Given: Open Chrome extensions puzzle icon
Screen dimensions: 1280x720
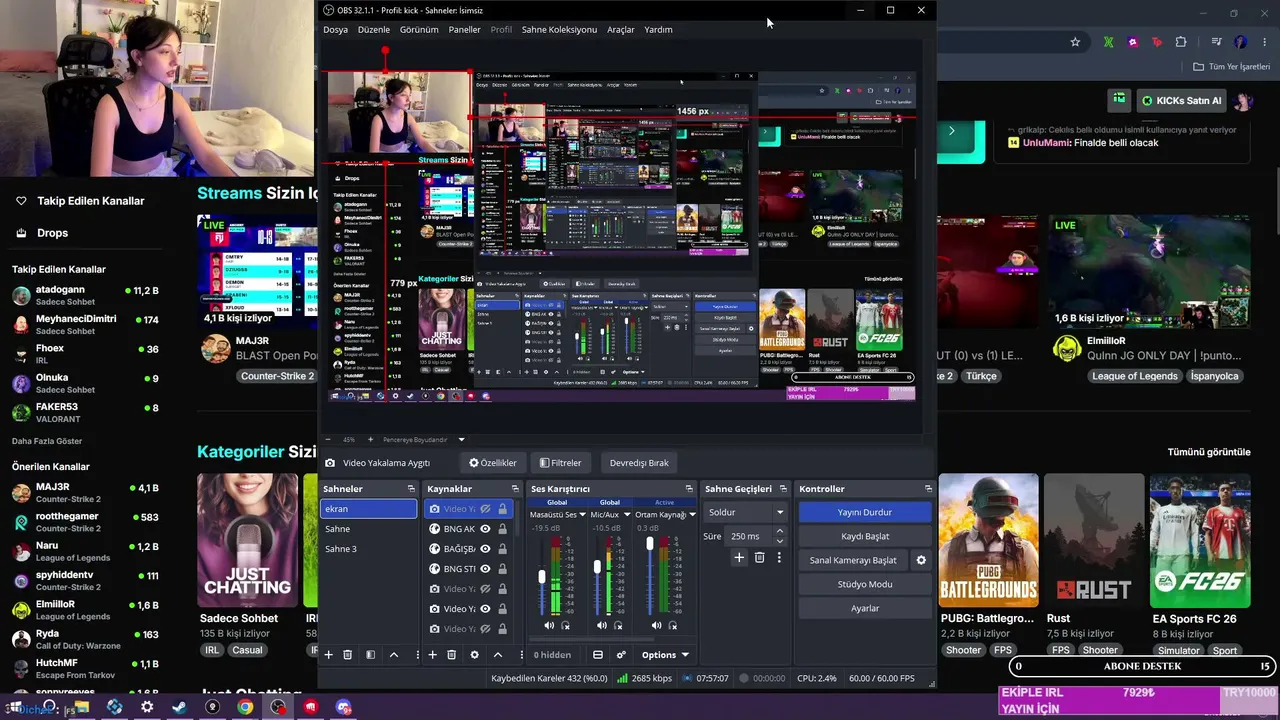Looking at the screenshot, I should (x=1181, y=42).
